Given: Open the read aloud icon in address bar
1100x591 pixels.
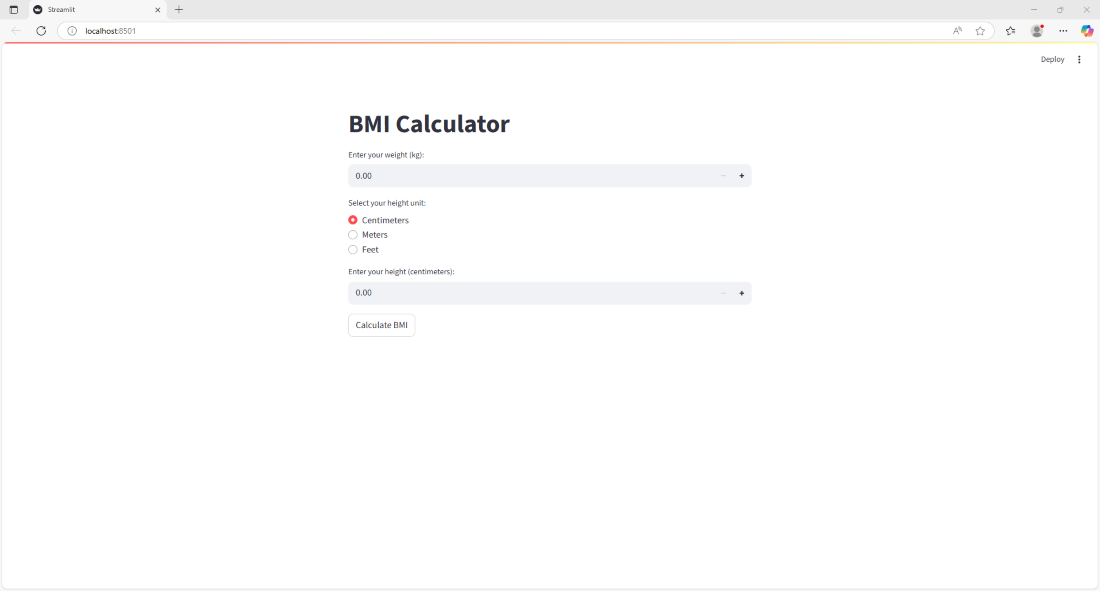Looking at the screenshot, I should [x=957, y=31].
